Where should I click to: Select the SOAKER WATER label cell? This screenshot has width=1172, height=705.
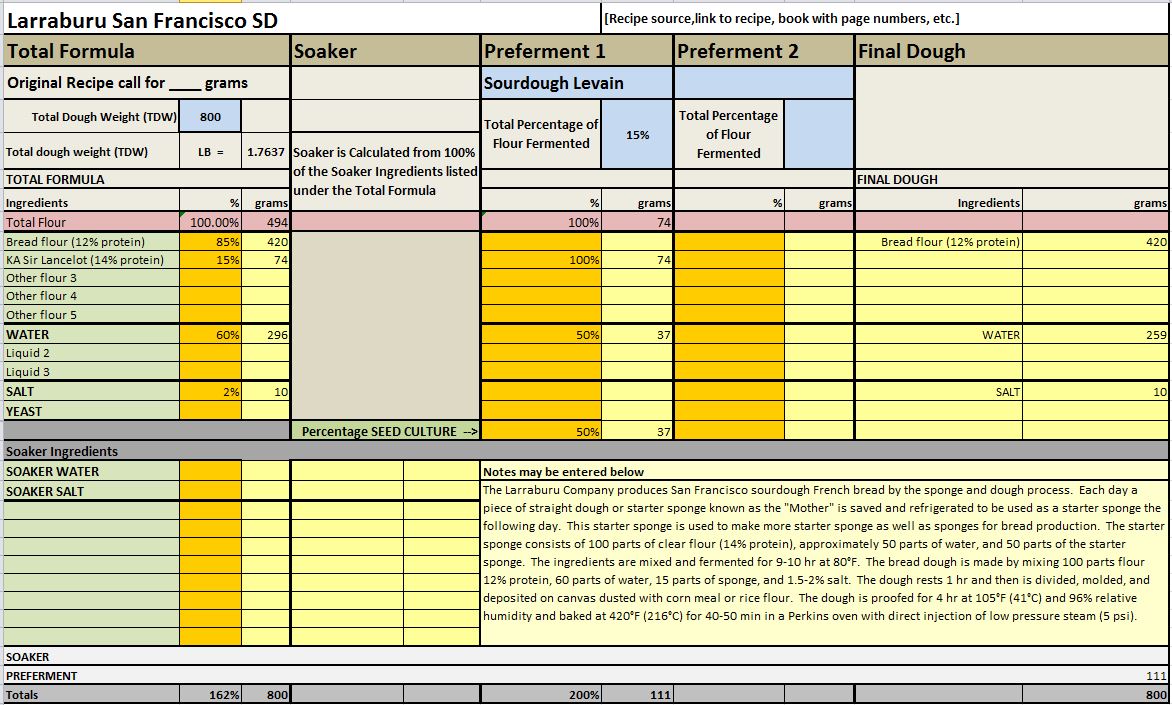(91, 471)
